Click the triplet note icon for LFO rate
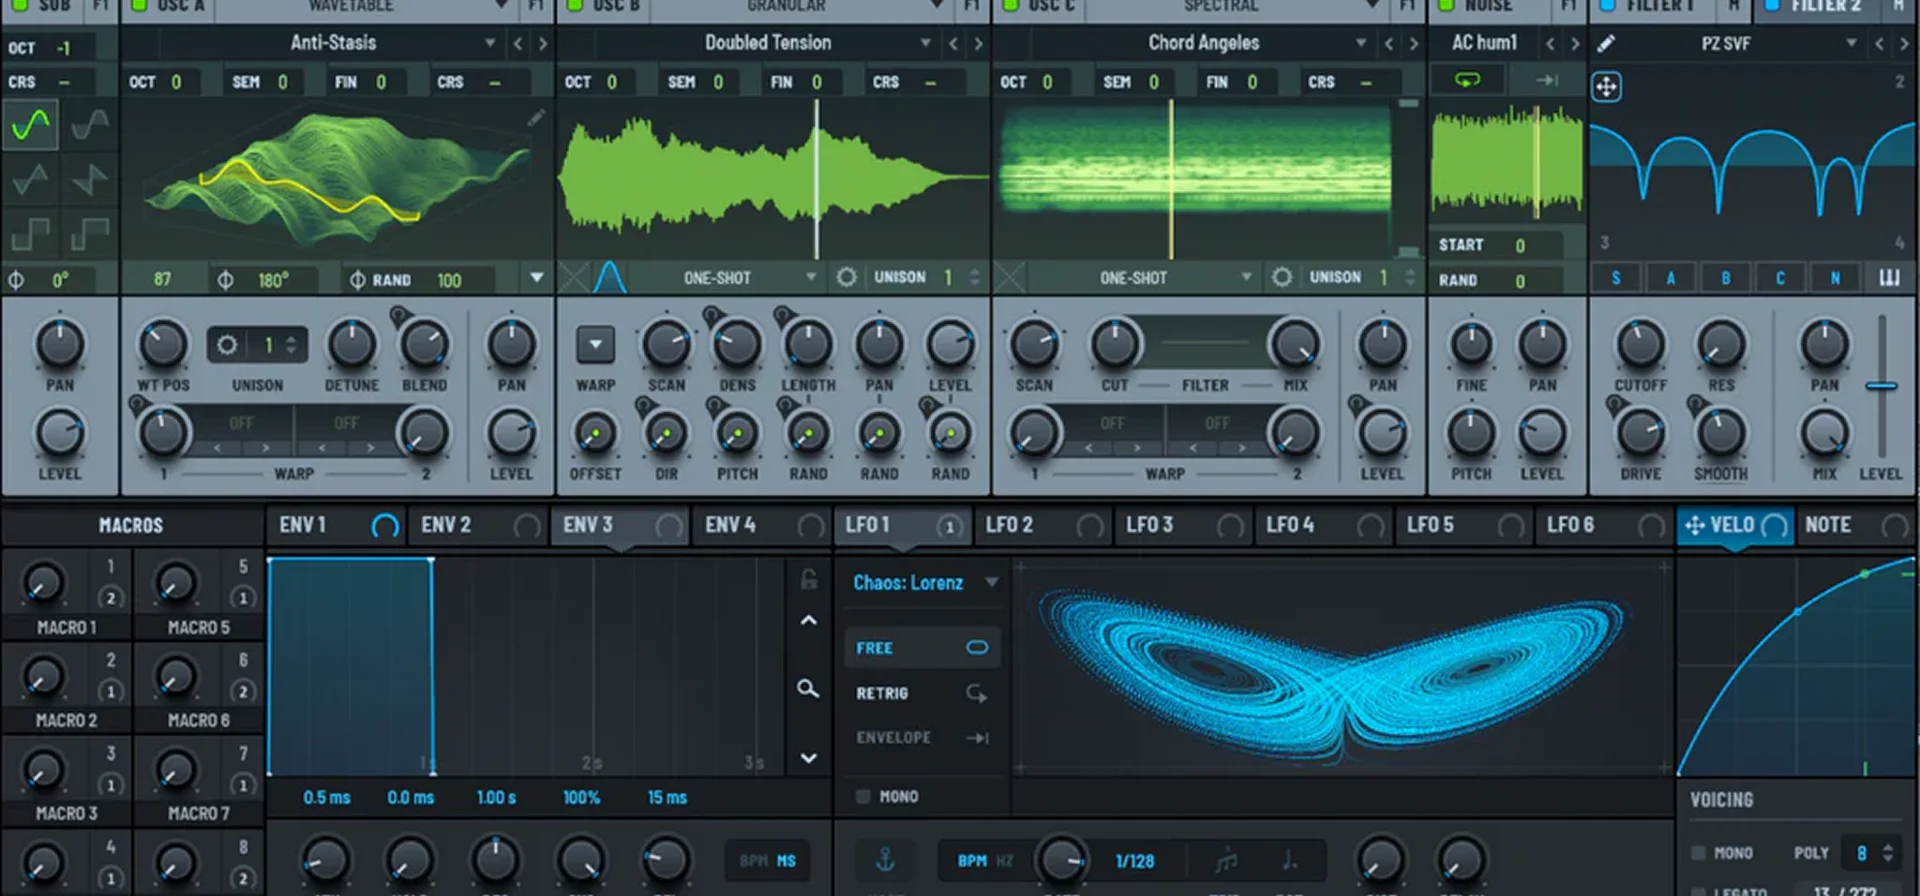The image size is (1920, 896). coord(1227,860)
